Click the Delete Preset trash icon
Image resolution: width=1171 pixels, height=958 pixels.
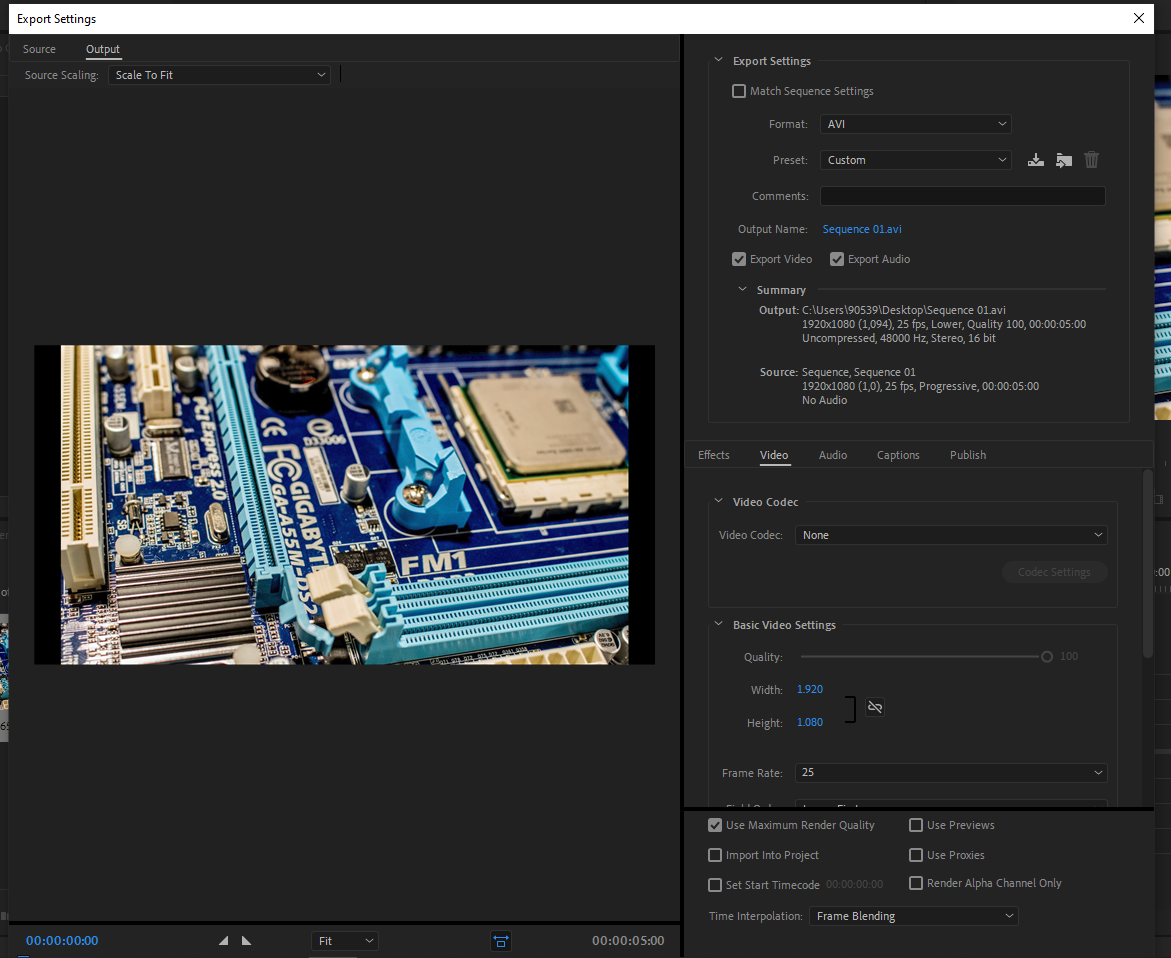click(x=1091, y=160)
